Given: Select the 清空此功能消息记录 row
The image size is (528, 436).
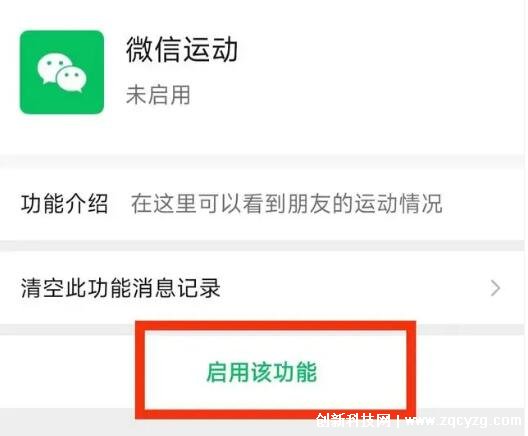Looking at the screenshot, I should pyautogui.click(x=263, y=288).
